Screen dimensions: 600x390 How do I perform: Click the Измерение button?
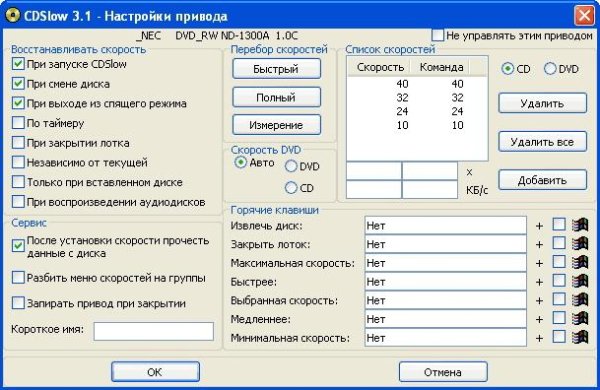276,125
